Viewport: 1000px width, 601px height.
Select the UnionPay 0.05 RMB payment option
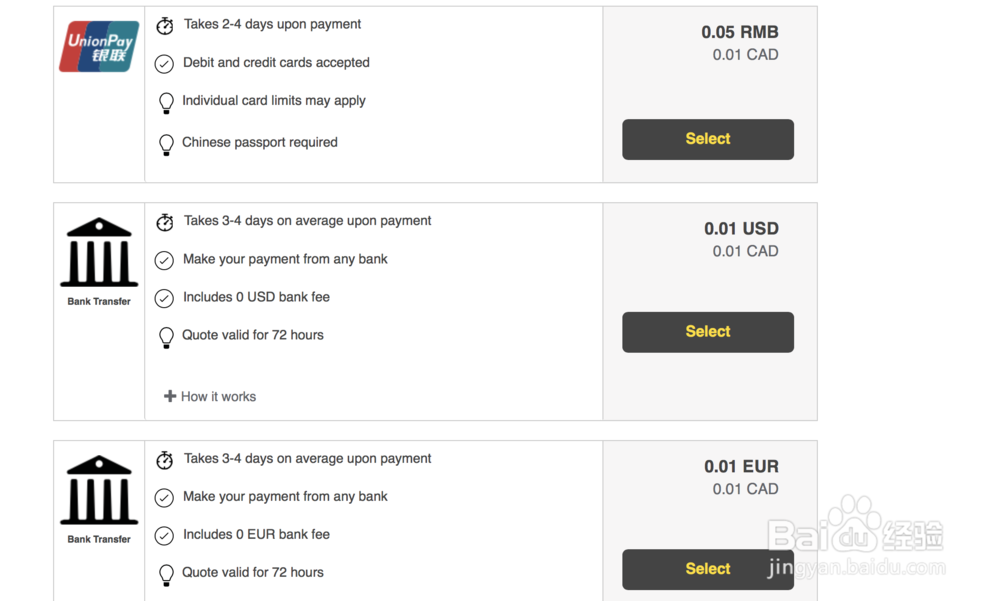(708, 140)
